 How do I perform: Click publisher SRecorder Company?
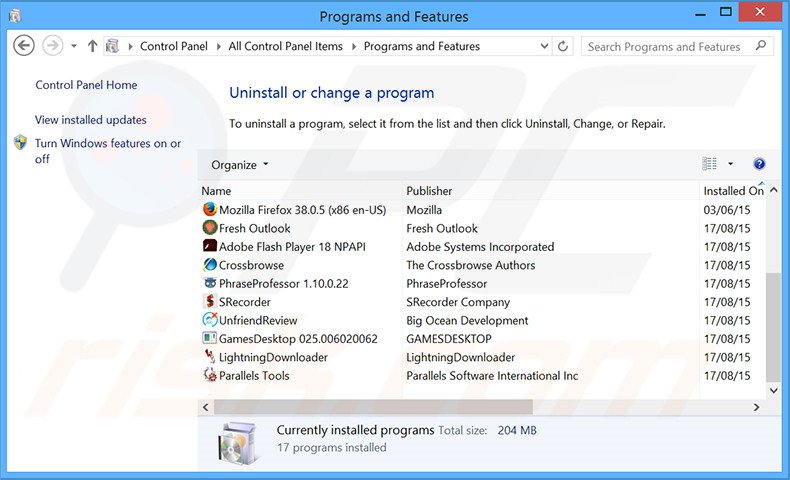(x=458, y=302)
